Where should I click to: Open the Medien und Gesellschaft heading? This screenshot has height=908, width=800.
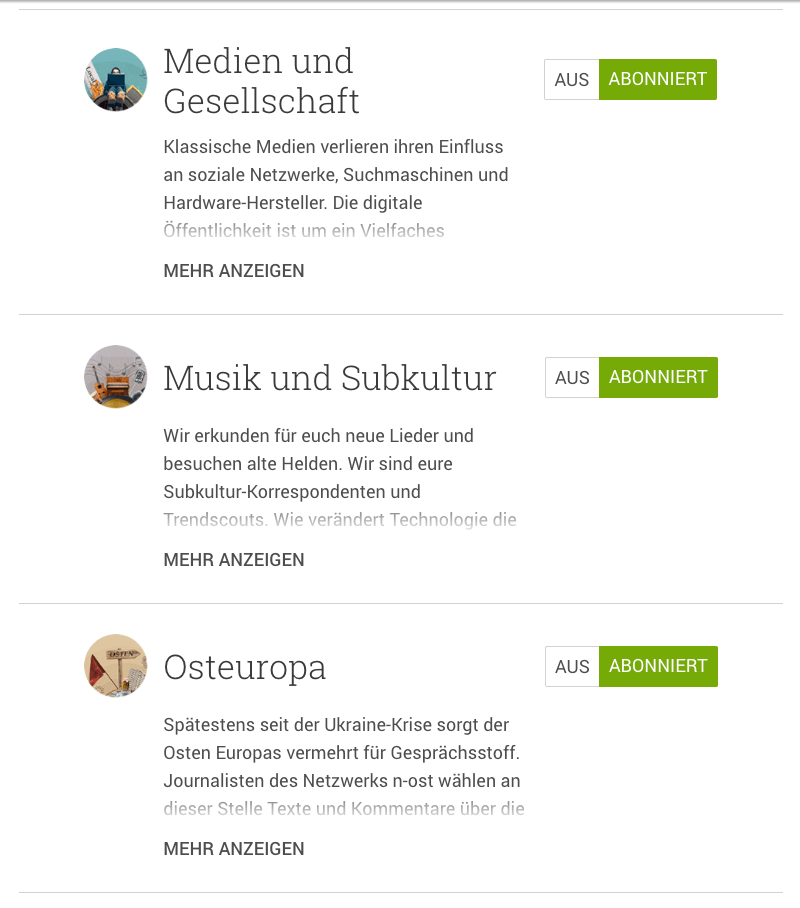point(261,81)
